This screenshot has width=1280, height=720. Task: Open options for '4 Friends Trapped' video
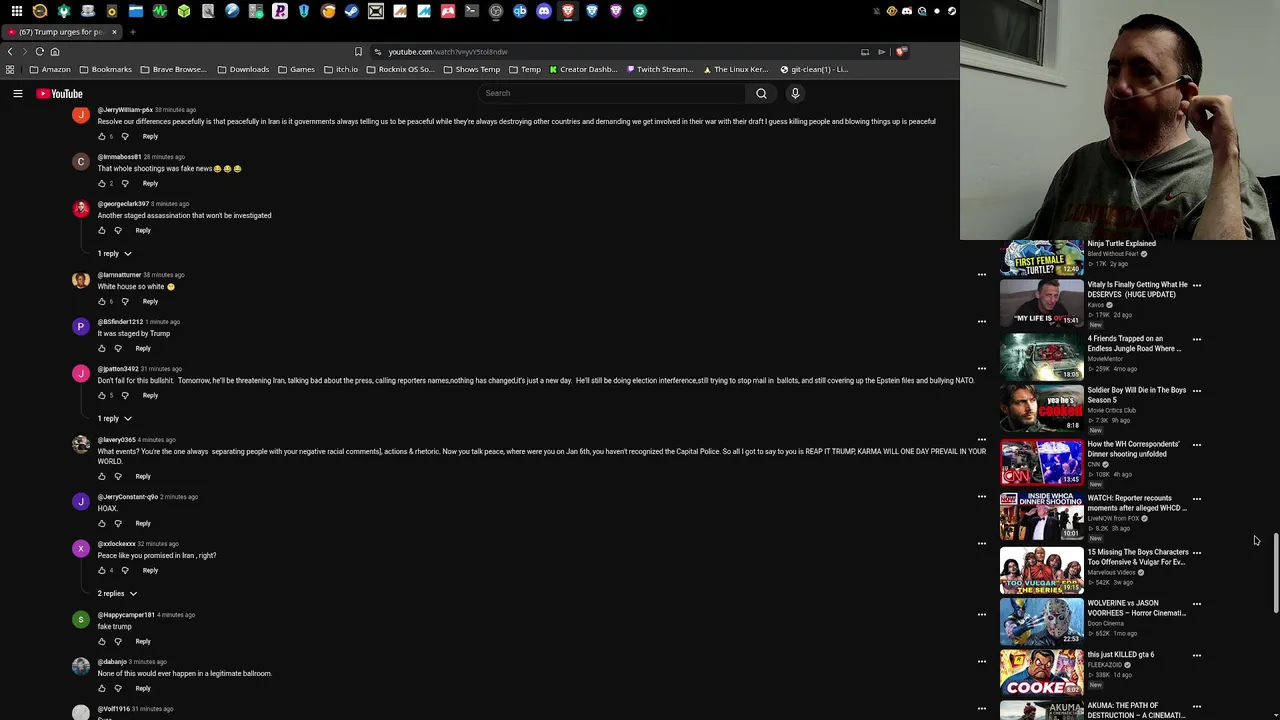click(x=1197, y=339)
